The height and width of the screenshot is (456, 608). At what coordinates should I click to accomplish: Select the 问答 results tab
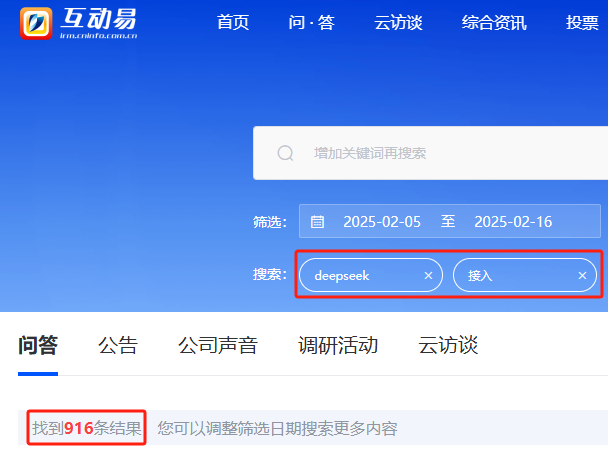click(x=38, y=345)
